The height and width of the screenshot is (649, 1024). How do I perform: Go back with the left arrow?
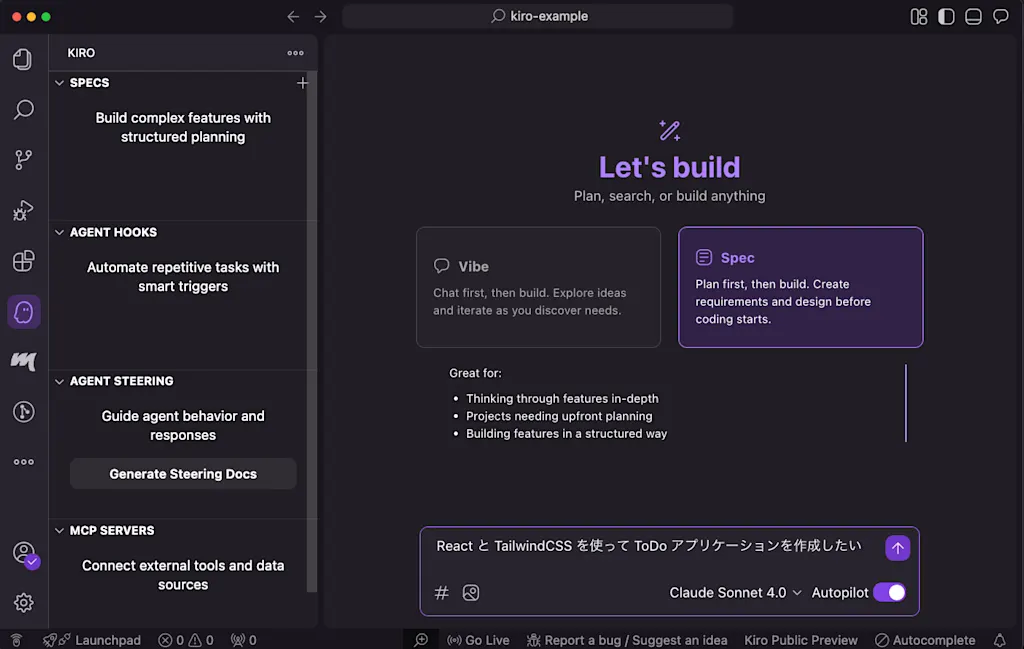coord(293,16)
